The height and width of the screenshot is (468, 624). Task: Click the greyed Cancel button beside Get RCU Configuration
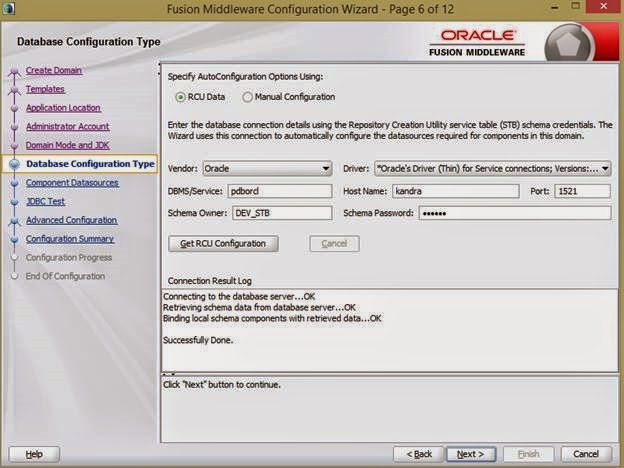coord(334,244)
